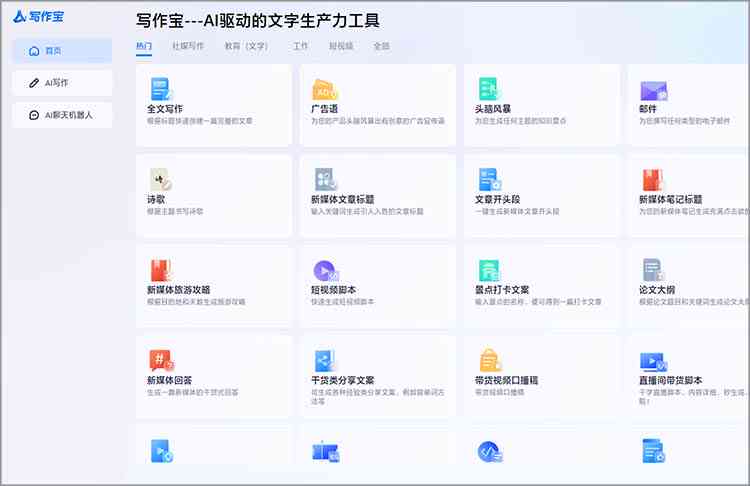Screen dimensions: 750x486
Task: Open the 诗歌 tool icon
Action: [x=161, y=179]
